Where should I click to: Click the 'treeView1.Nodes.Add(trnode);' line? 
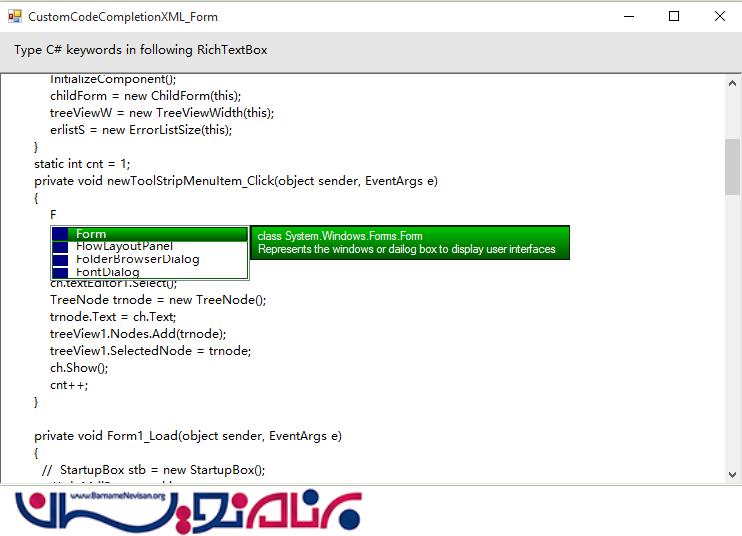[x=138, y=334]
